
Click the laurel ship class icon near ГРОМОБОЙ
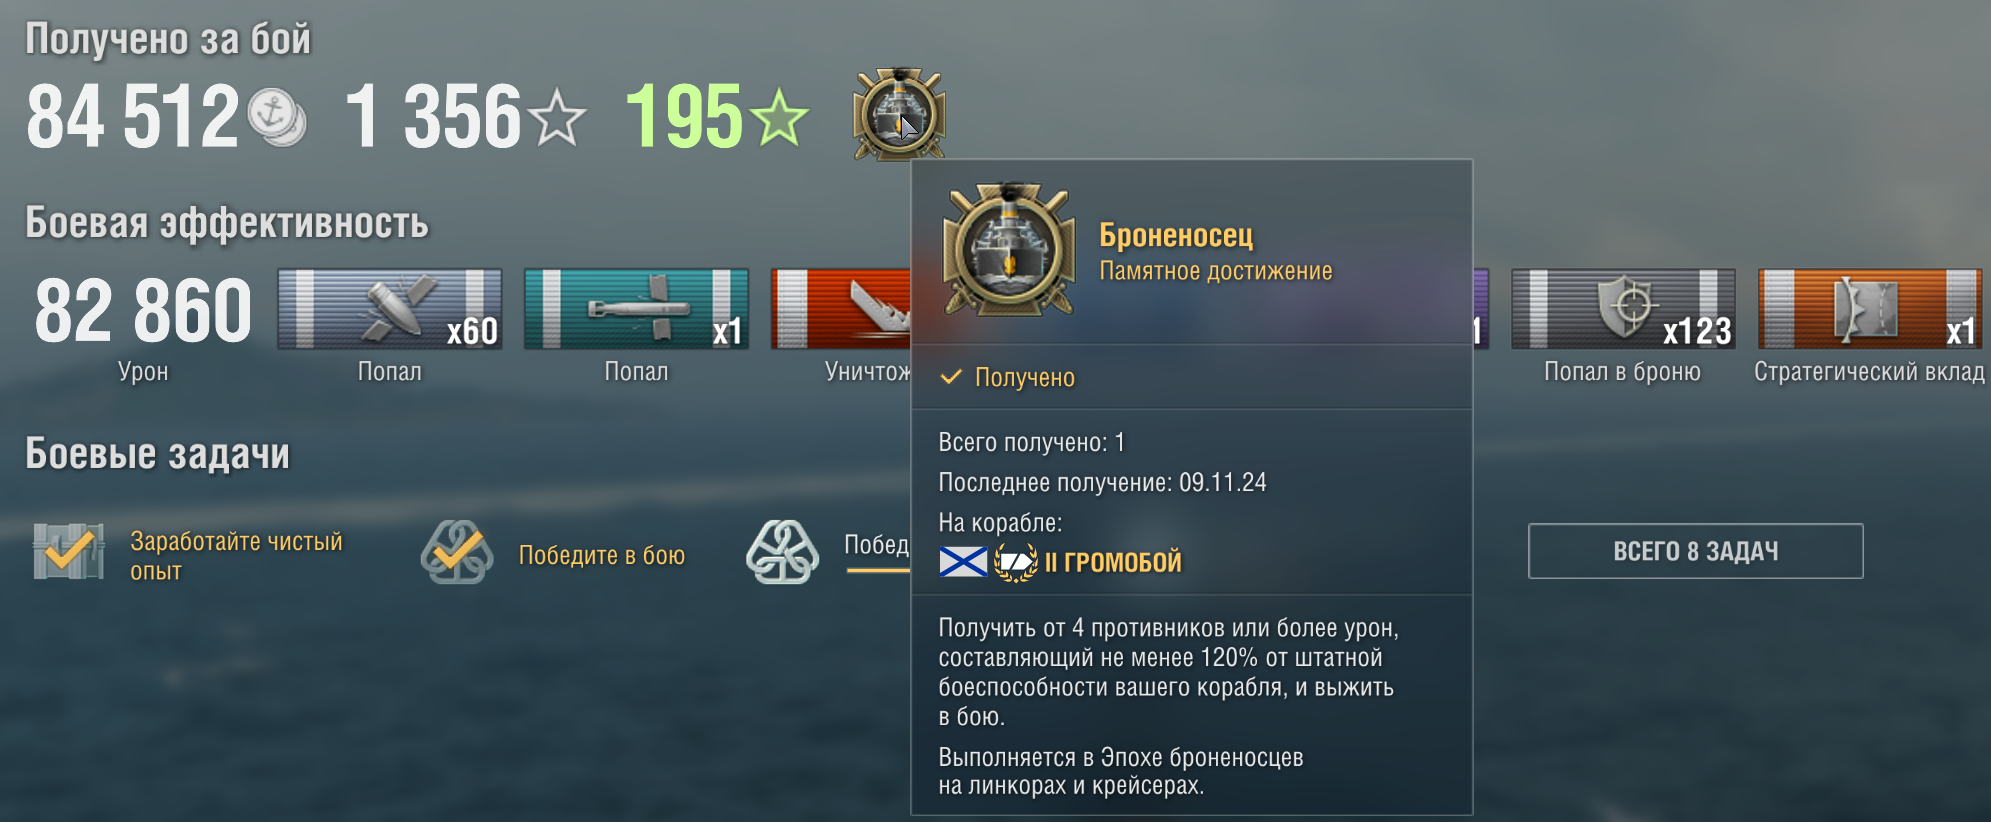(1016, 562)
